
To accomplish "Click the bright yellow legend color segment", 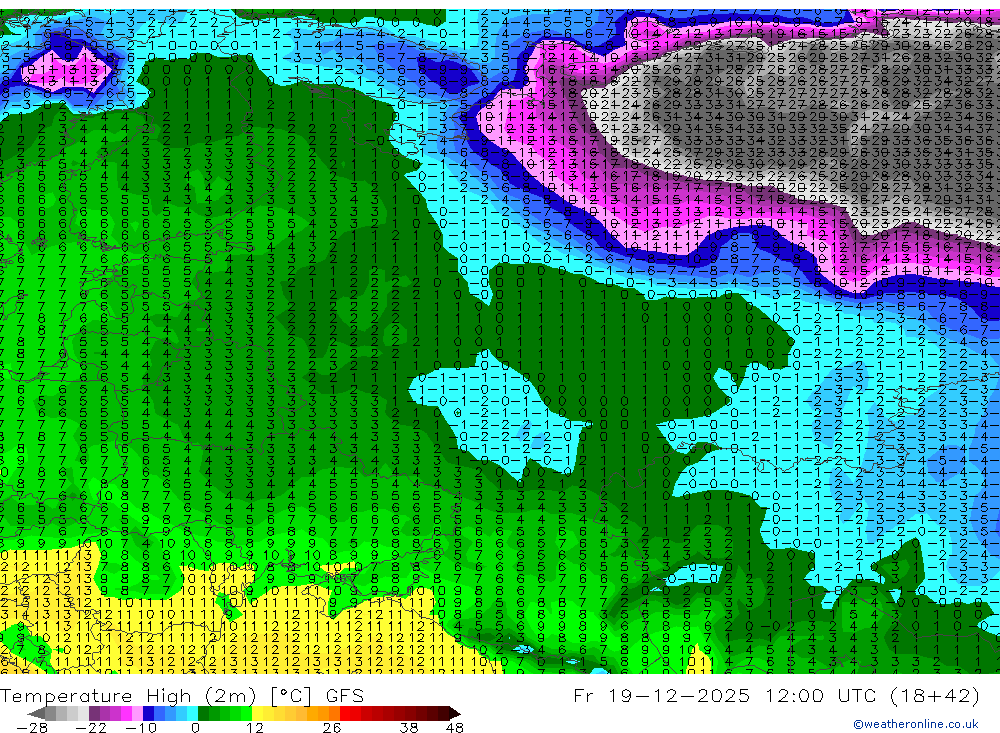I will click(257, 713).
